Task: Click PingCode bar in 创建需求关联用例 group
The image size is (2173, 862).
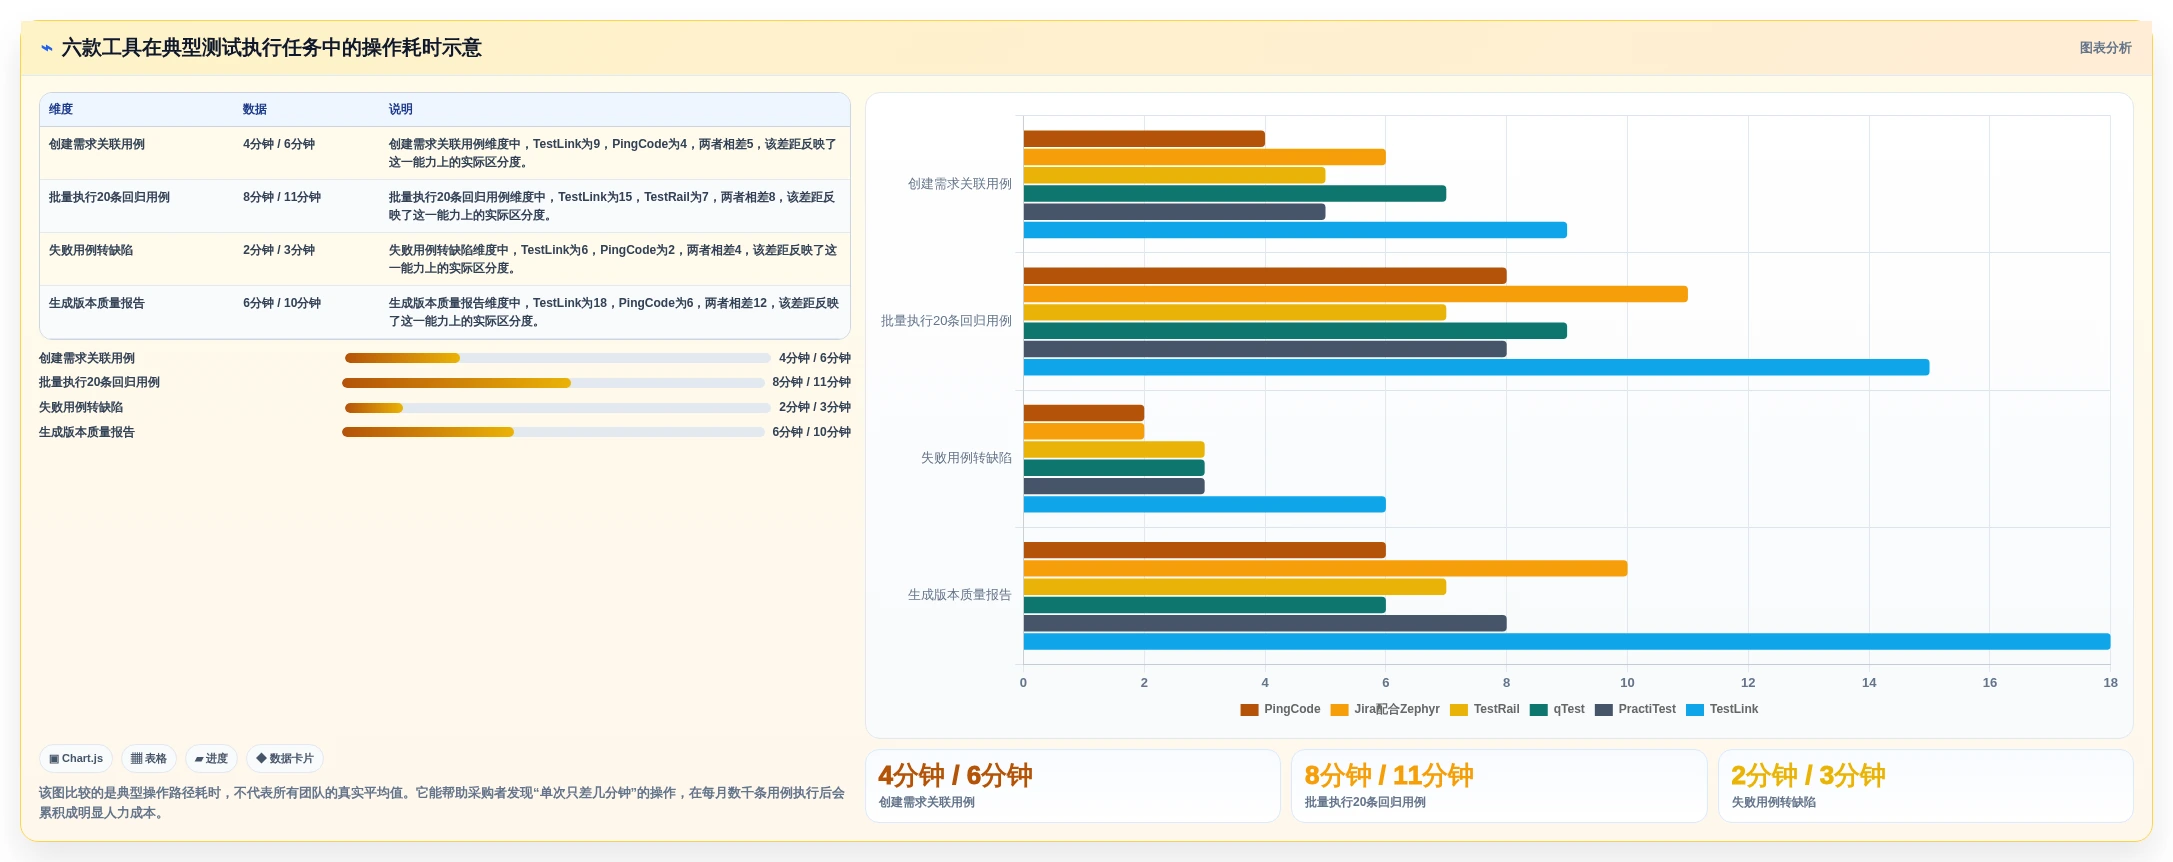Action: pos(1144,139)
